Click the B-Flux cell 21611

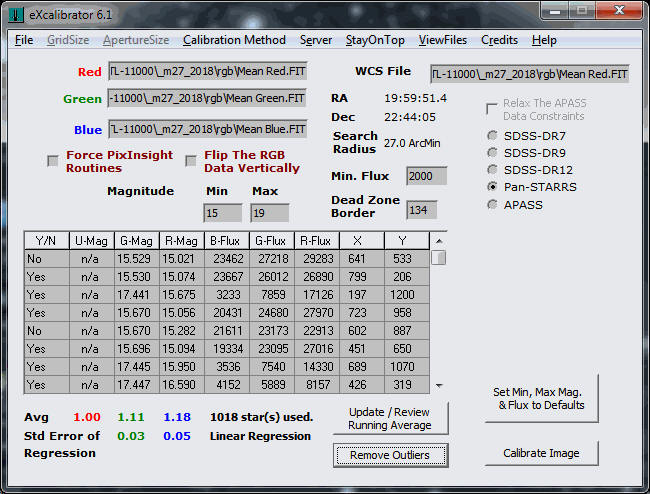226,331
